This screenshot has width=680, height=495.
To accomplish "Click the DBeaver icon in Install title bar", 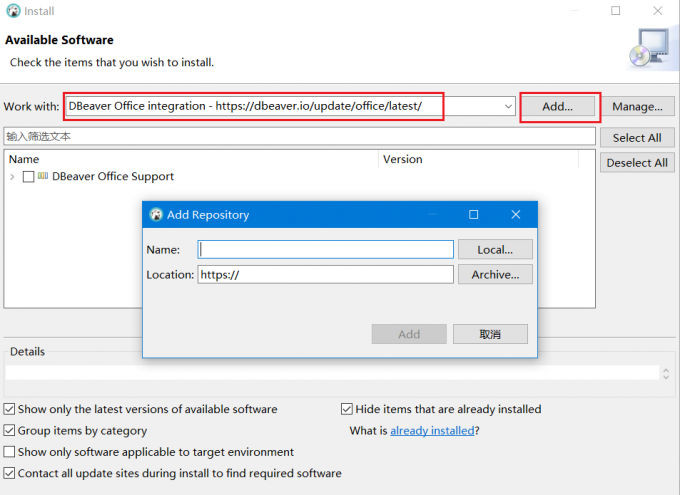I will tap(13, 11).
